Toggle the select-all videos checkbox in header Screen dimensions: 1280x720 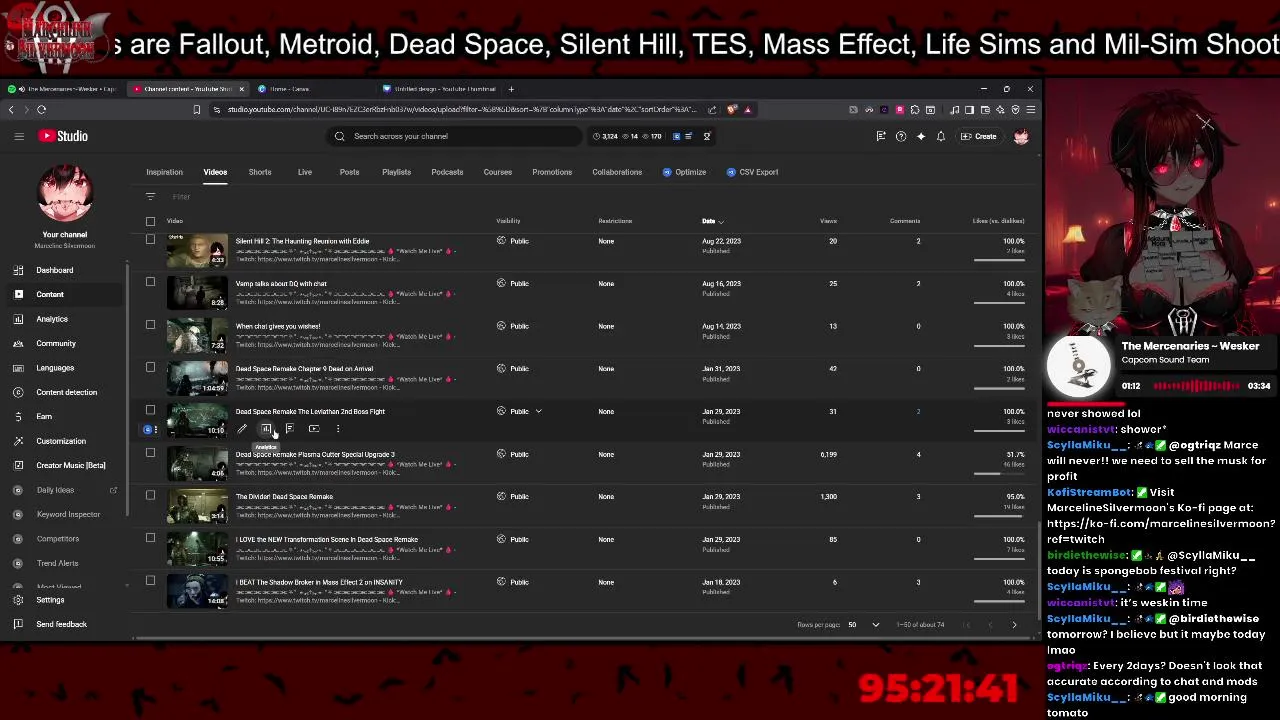pyautogui.click(x=150, y=221)
